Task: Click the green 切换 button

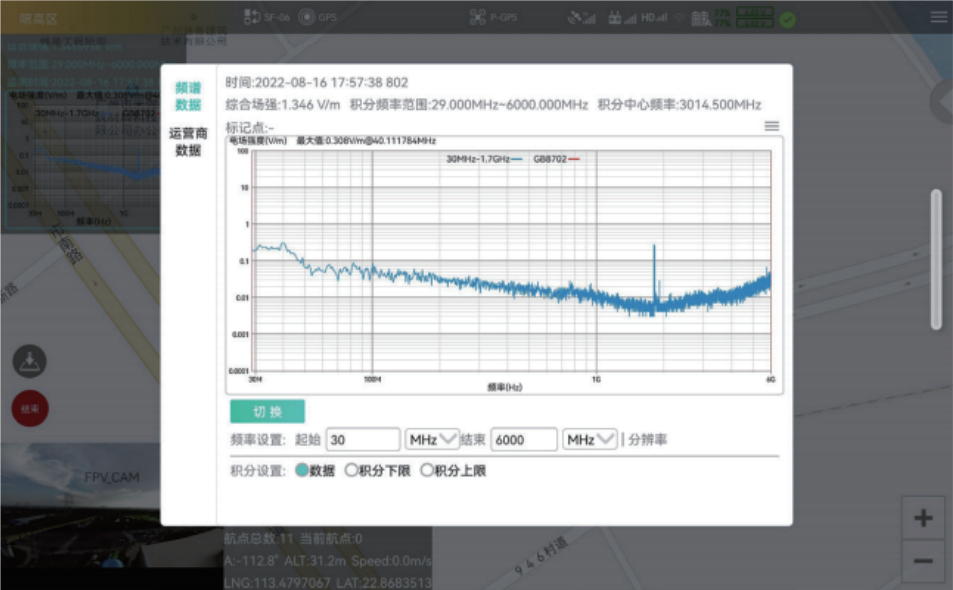Action: pos(267,411)
